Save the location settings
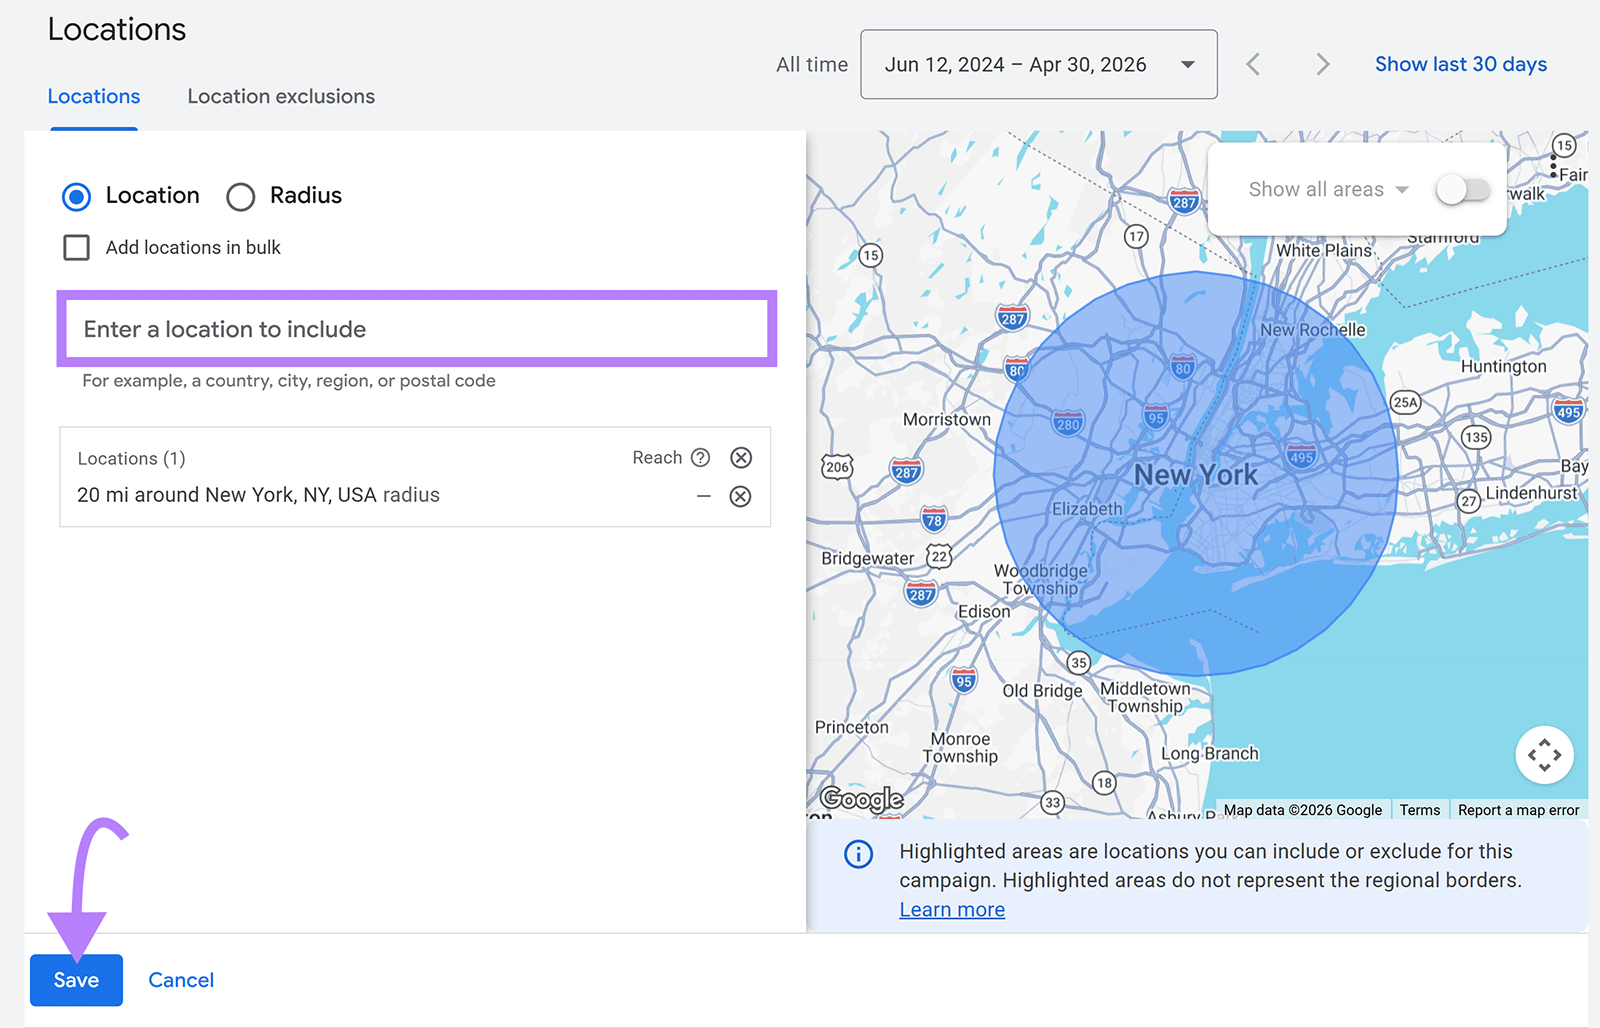This screenshot has width=1600, height=1028. pos(76,980)
